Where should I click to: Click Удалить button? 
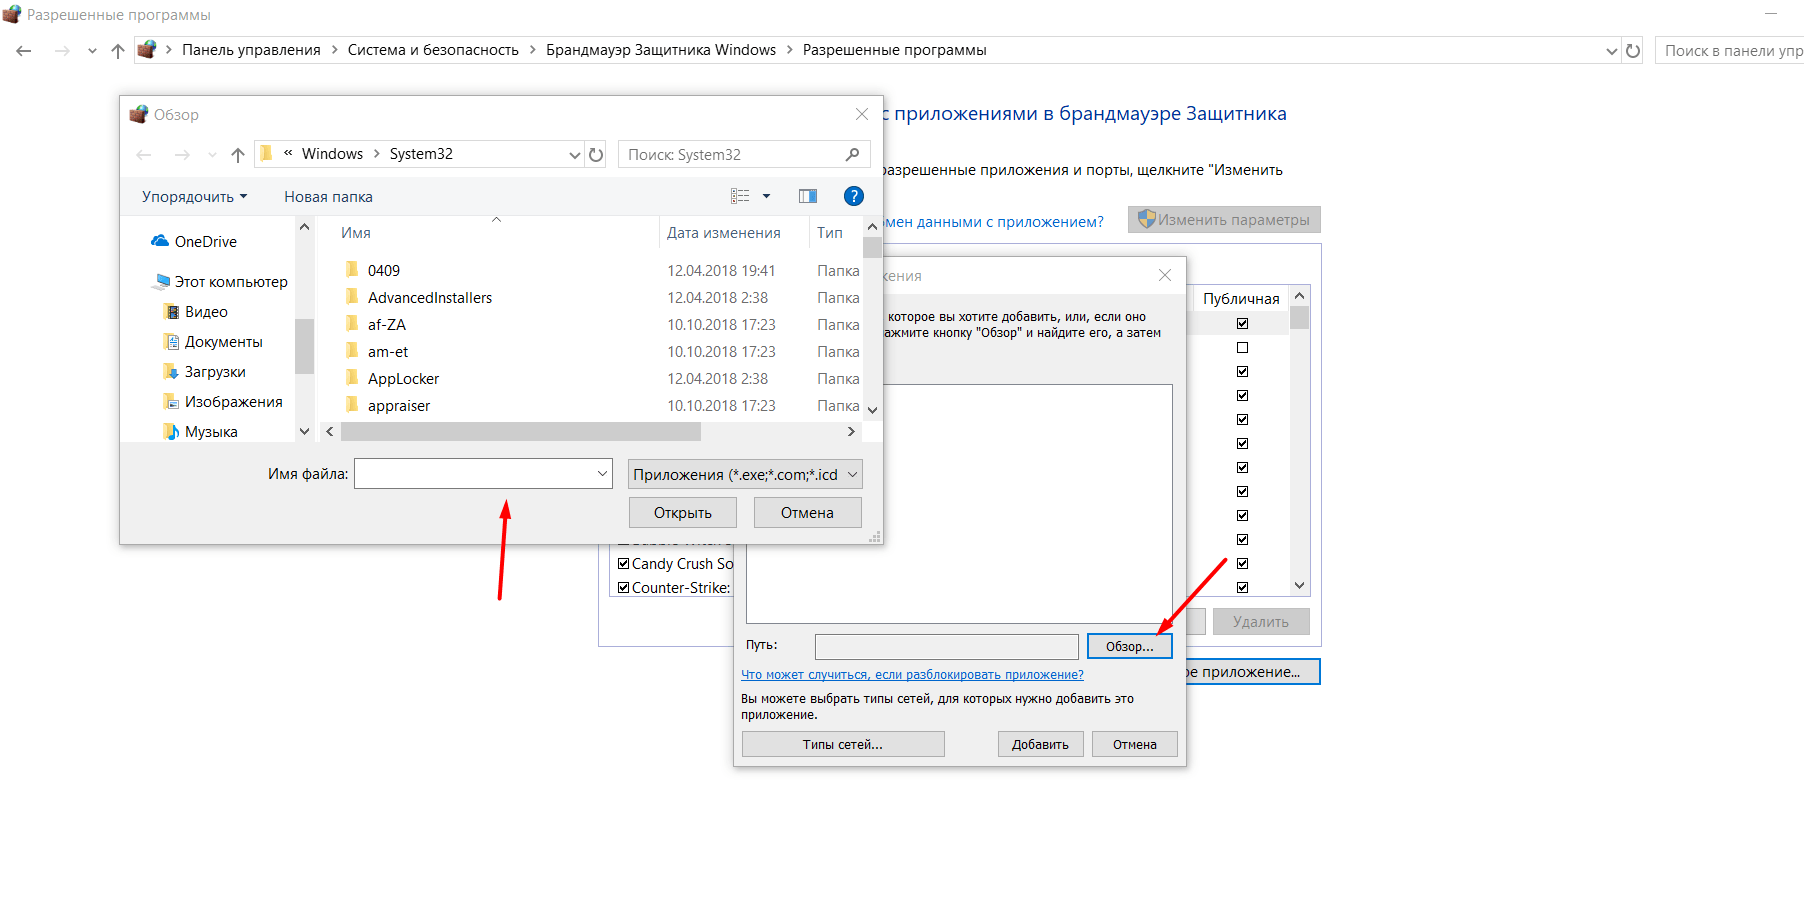(1261, 622)
